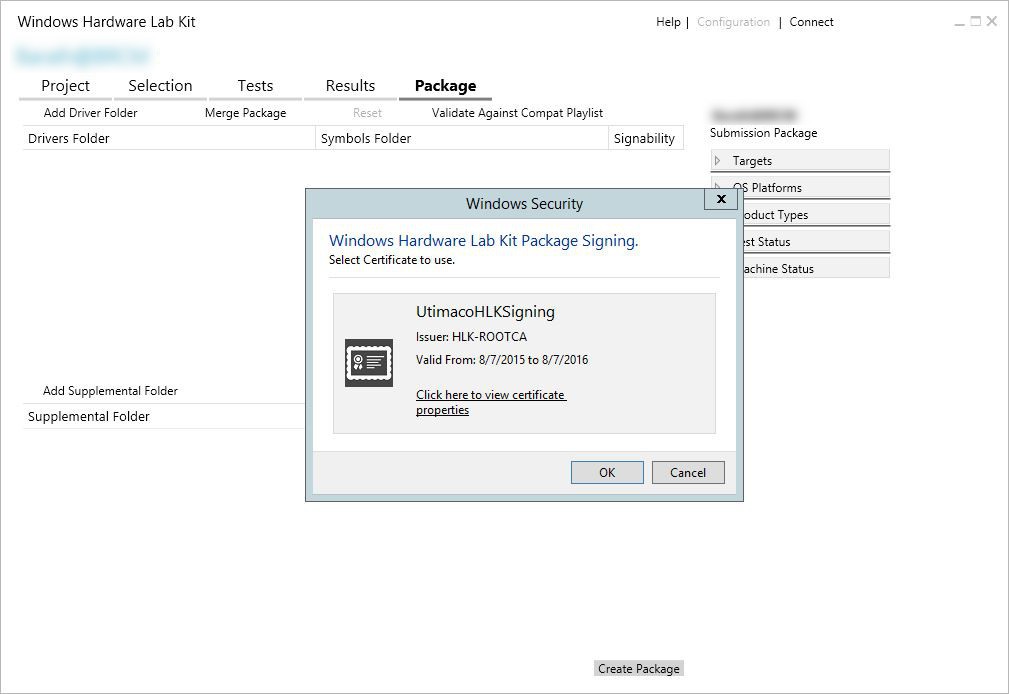
Task: Click the Signability column header
Action: 645,138
